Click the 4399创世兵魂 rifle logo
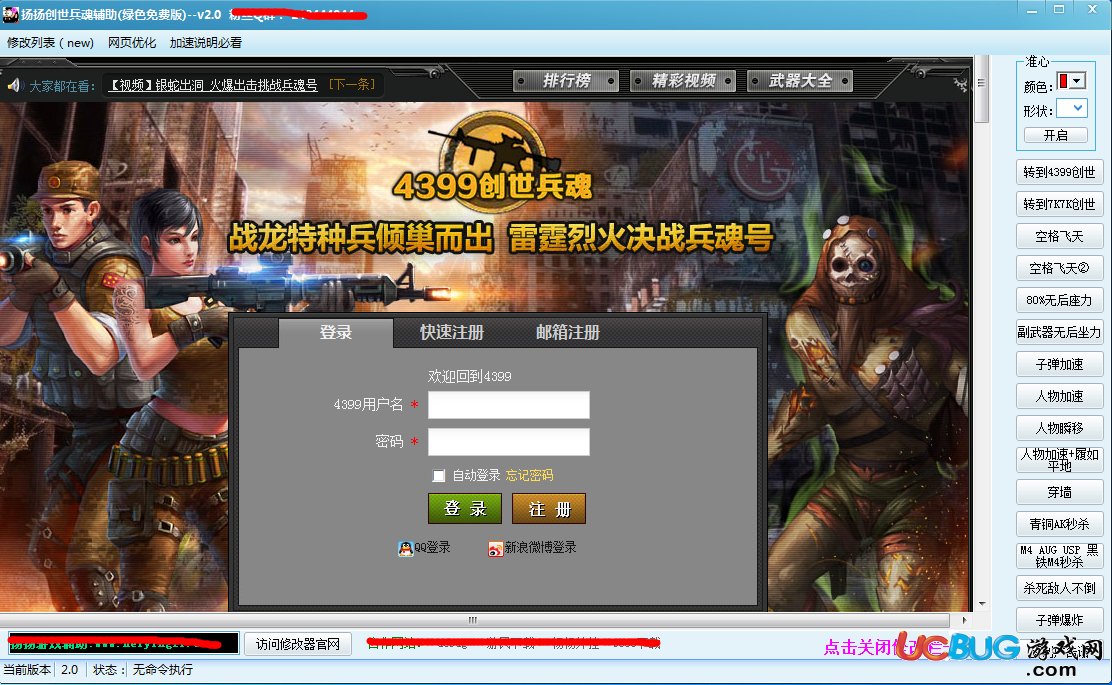This screenshot has width=1112, height=685. click(x=493, y=162)
